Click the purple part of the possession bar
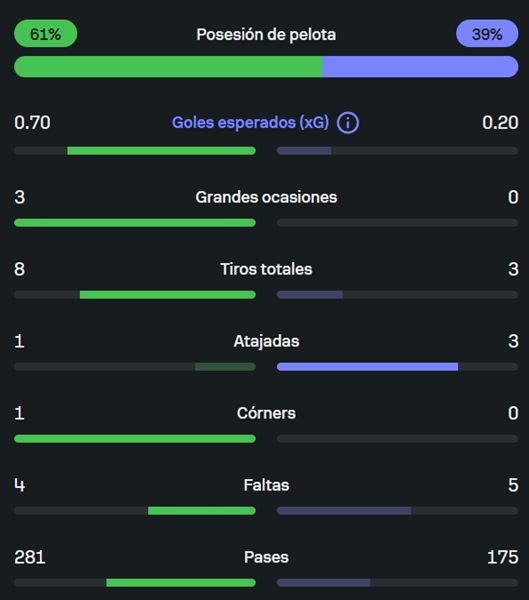 coord(420,67)
